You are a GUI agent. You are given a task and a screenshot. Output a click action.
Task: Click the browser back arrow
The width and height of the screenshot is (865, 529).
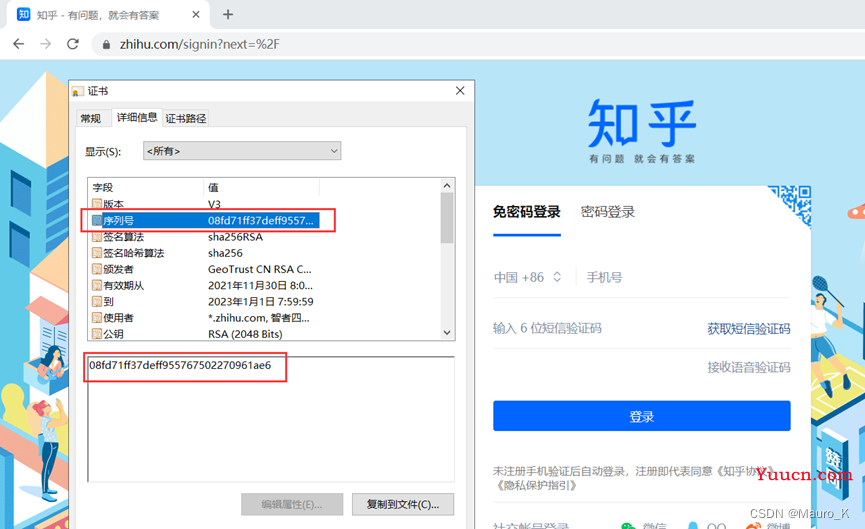19,44
